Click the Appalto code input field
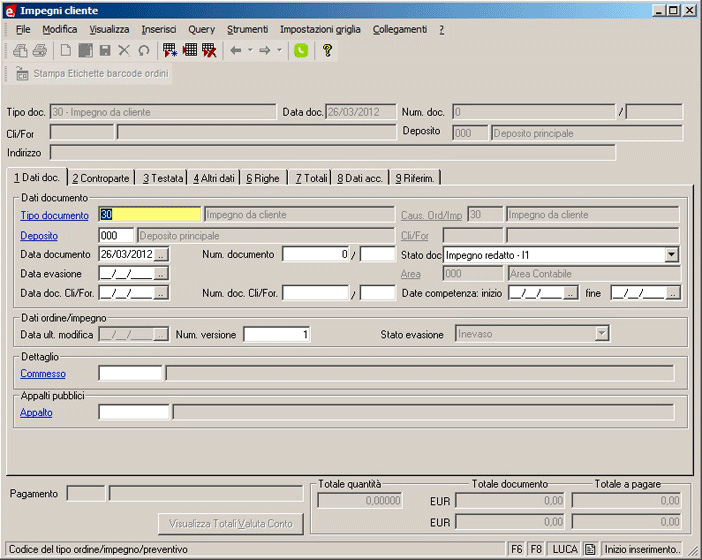 click(x=134, y=412)
